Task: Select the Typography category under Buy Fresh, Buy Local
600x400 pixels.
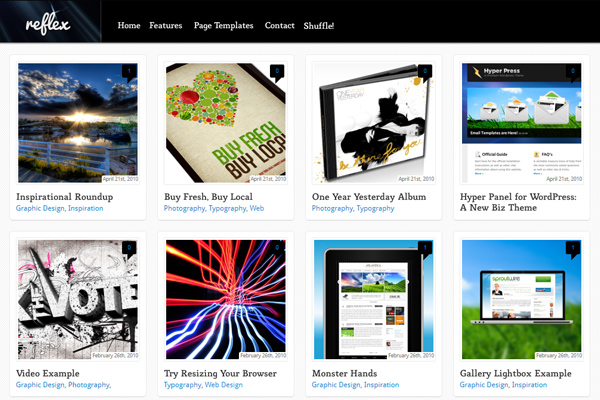Action: click(227, 208)
